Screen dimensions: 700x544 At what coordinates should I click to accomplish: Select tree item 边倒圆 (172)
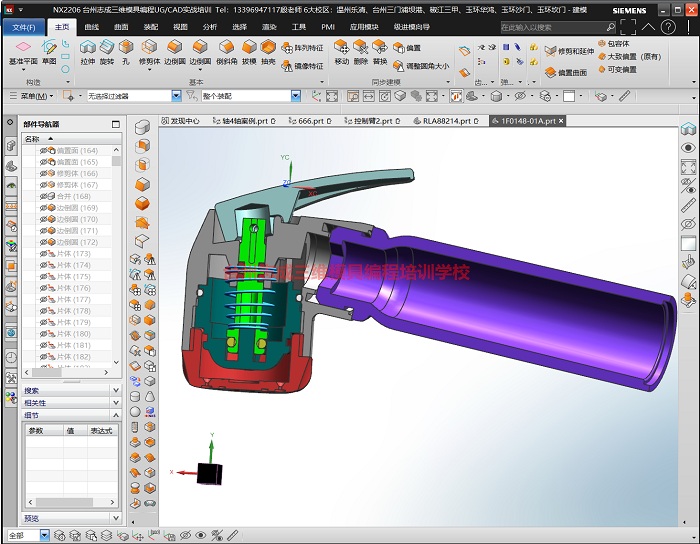point(77,242)
